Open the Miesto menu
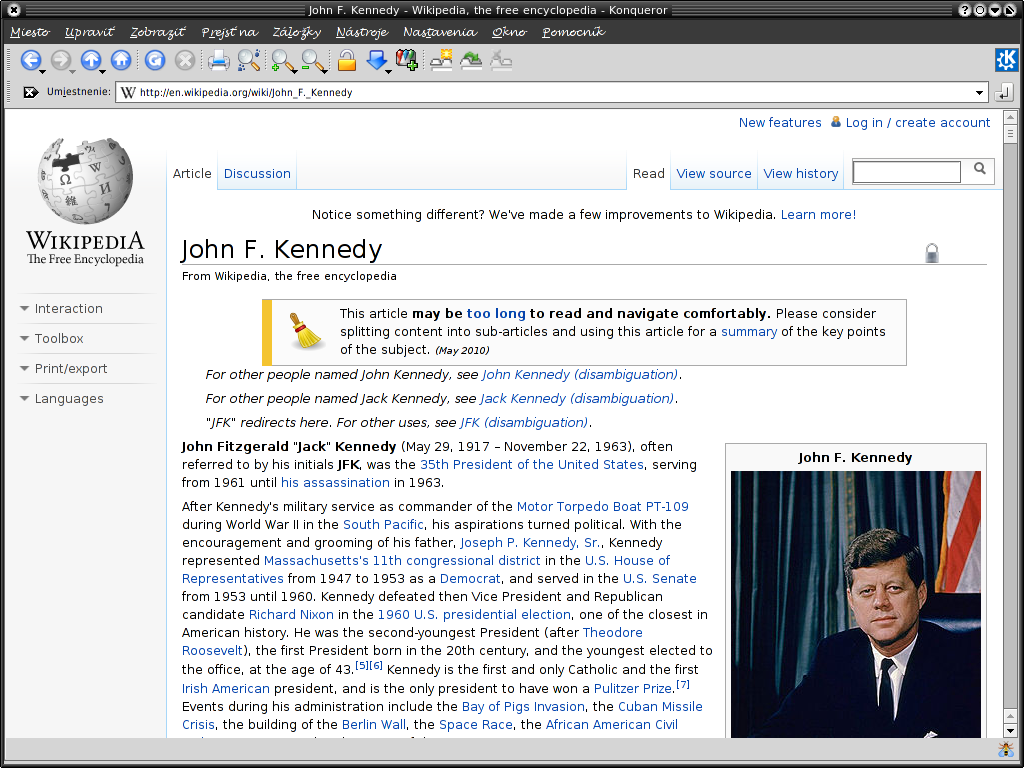This screenshot has height=768, width=1024. click(x=30, y=31)
